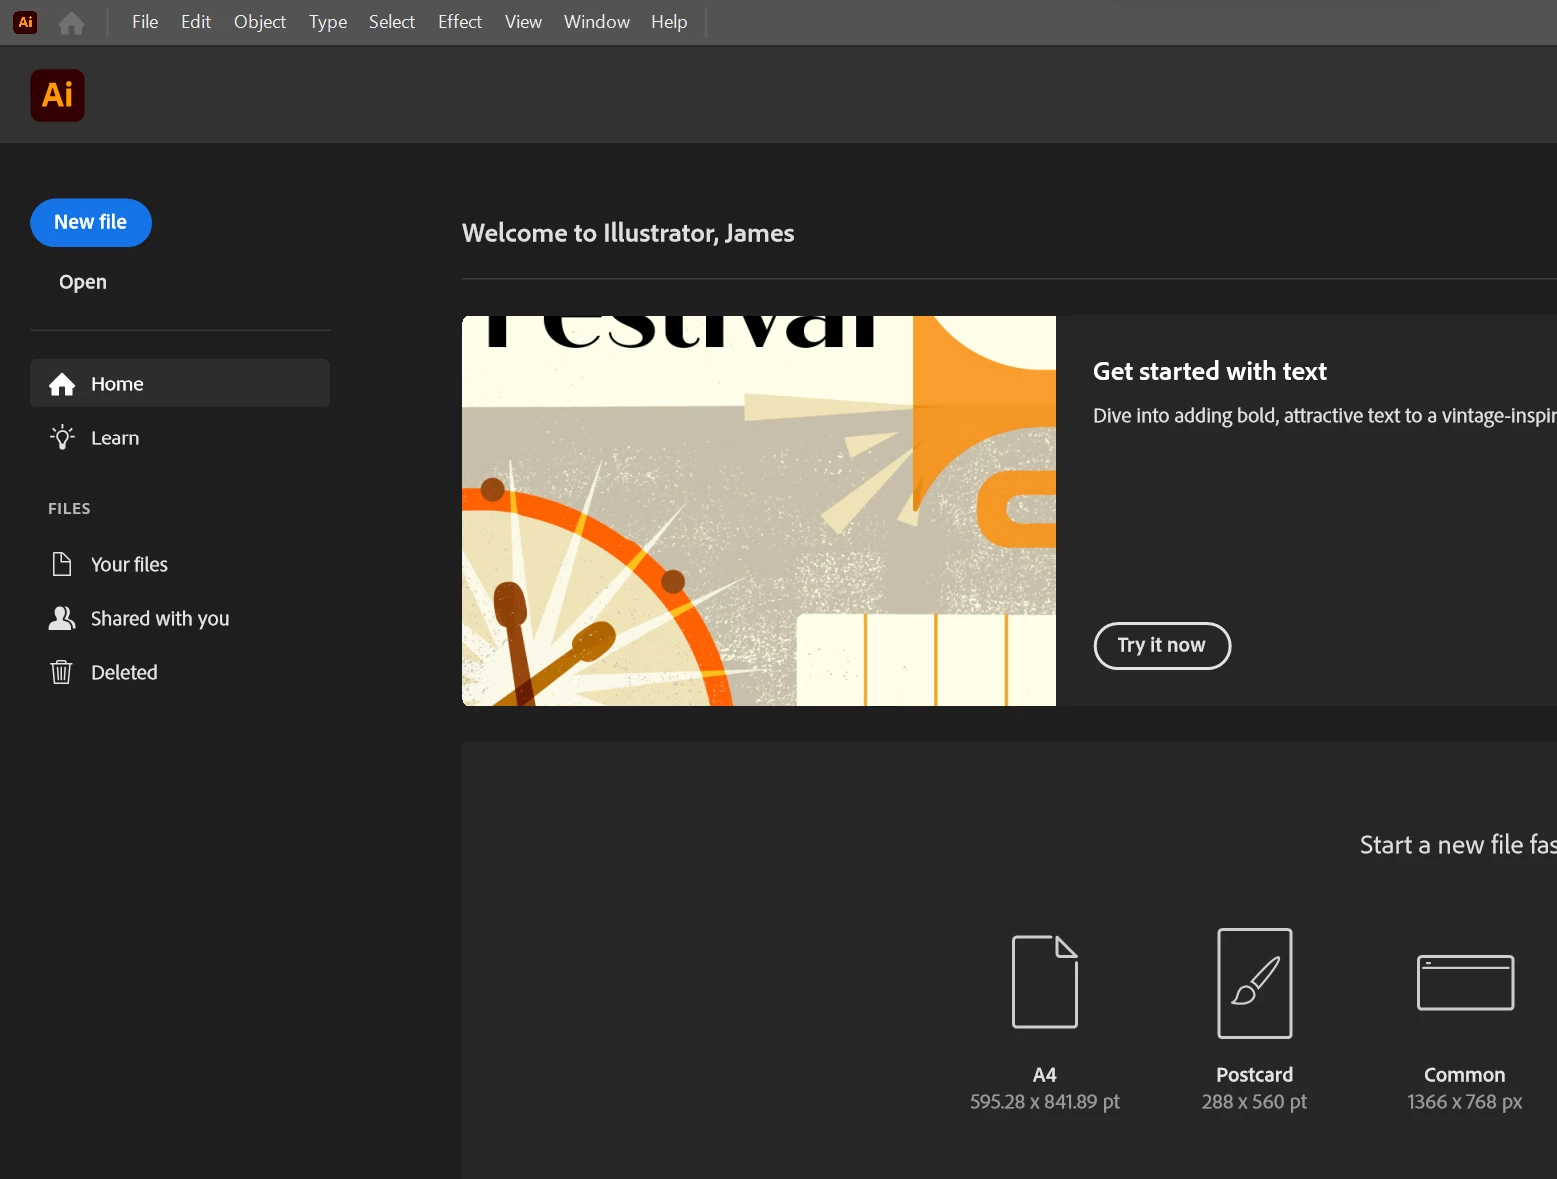Click the Festival tutorial artwork thumbnail

(759, 511)
